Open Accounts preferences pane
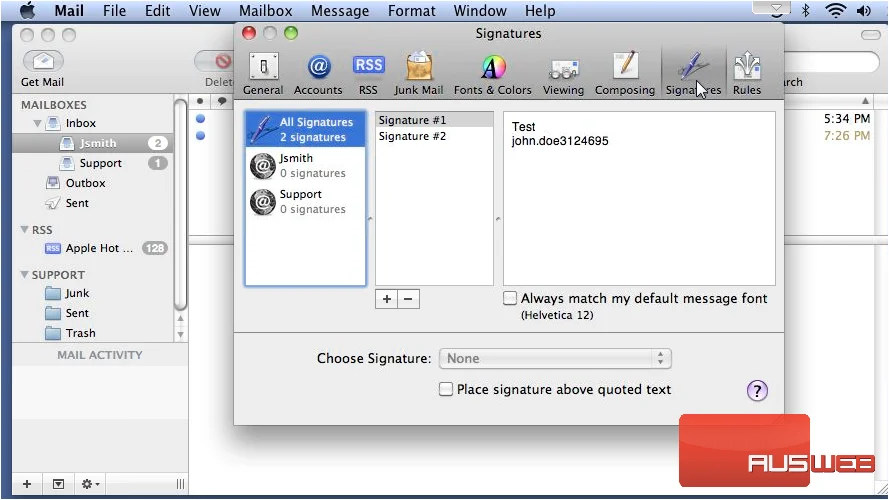The height and width of the screenshot is (500, 889). pos(318,74)
